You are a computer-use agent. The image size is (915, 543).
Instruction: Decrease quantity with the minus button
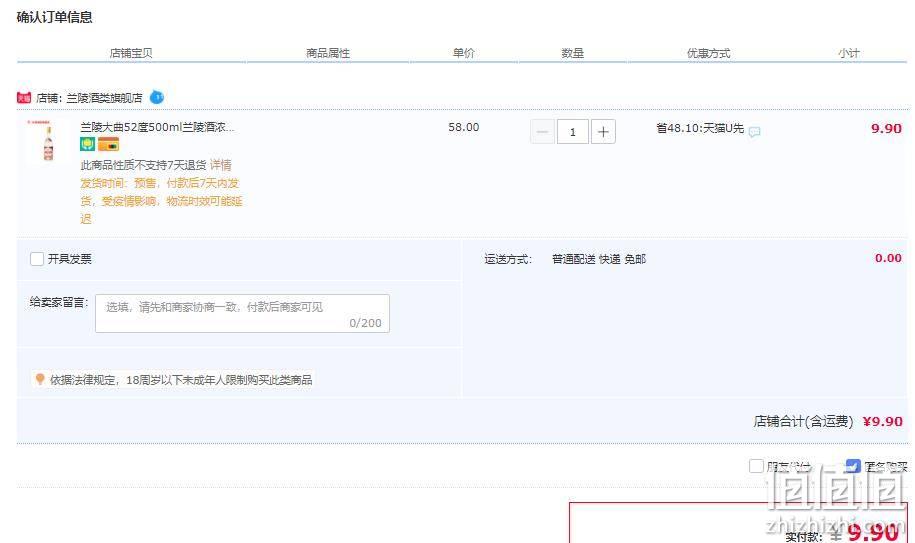click(x=542, y=132)
